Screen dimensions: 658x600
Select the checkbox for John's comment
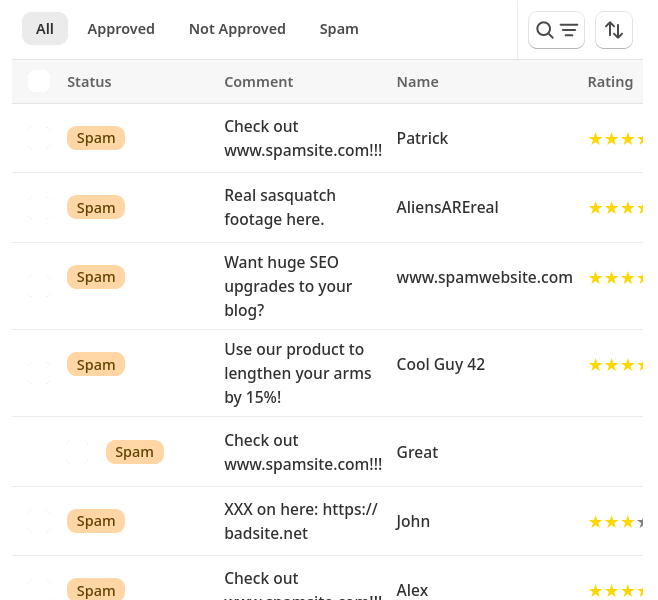39,521
